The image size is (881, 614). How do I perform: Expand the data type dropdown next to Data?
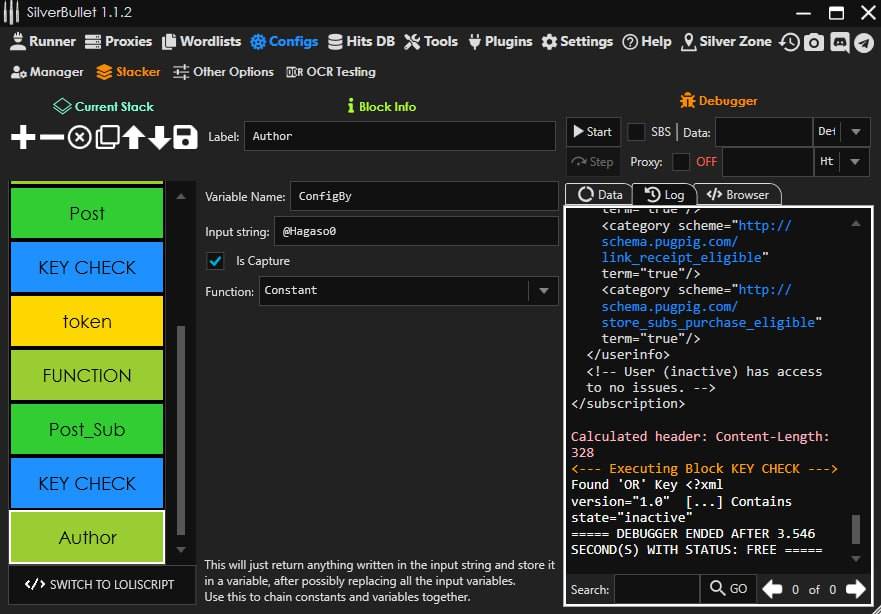[855, 132]
